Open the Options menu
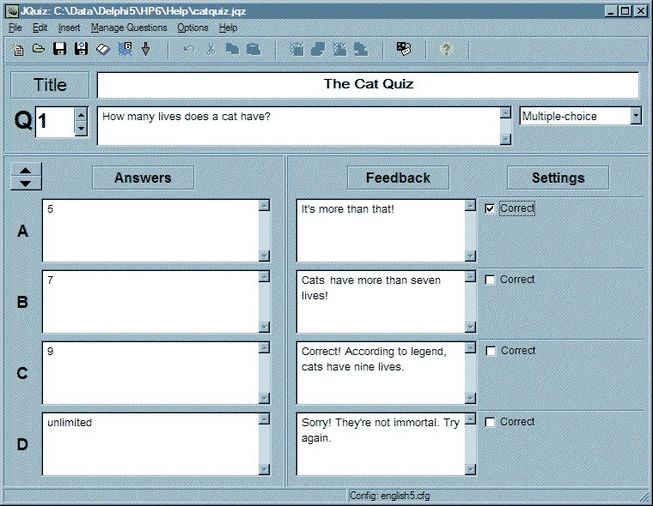This screenshot has width=653, height=506. click(193, 28)
